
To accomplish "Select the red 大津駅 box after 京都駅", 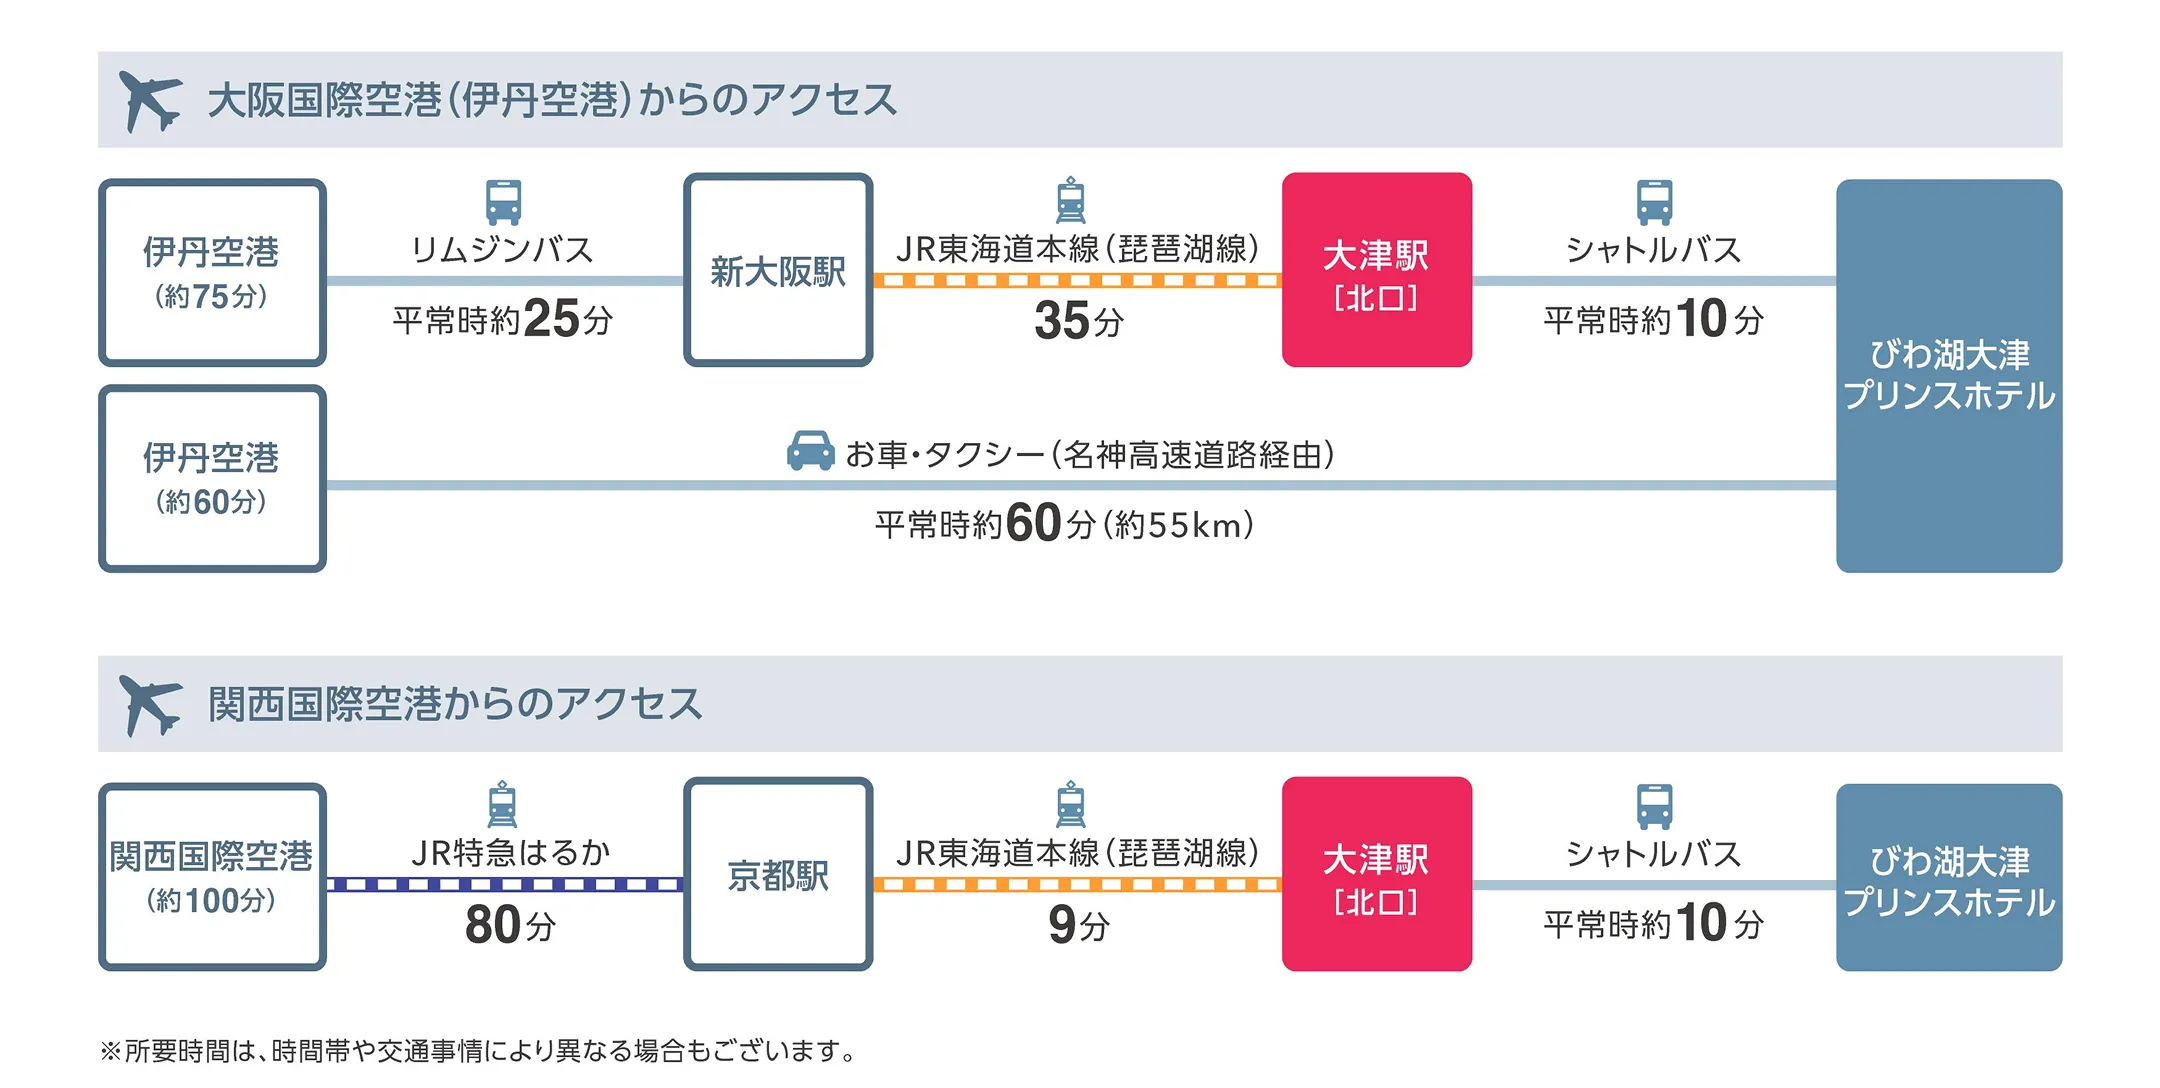I will (x=1376, y=875).
